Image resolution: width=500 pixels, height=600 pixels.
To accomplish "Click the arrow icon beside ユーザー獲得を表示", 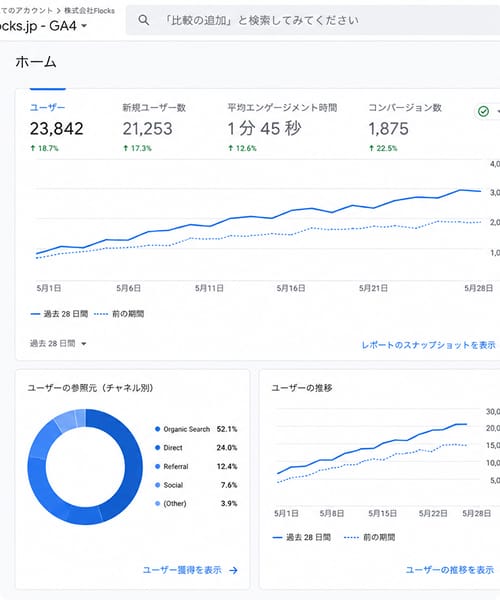I will [x=233, y=570].
